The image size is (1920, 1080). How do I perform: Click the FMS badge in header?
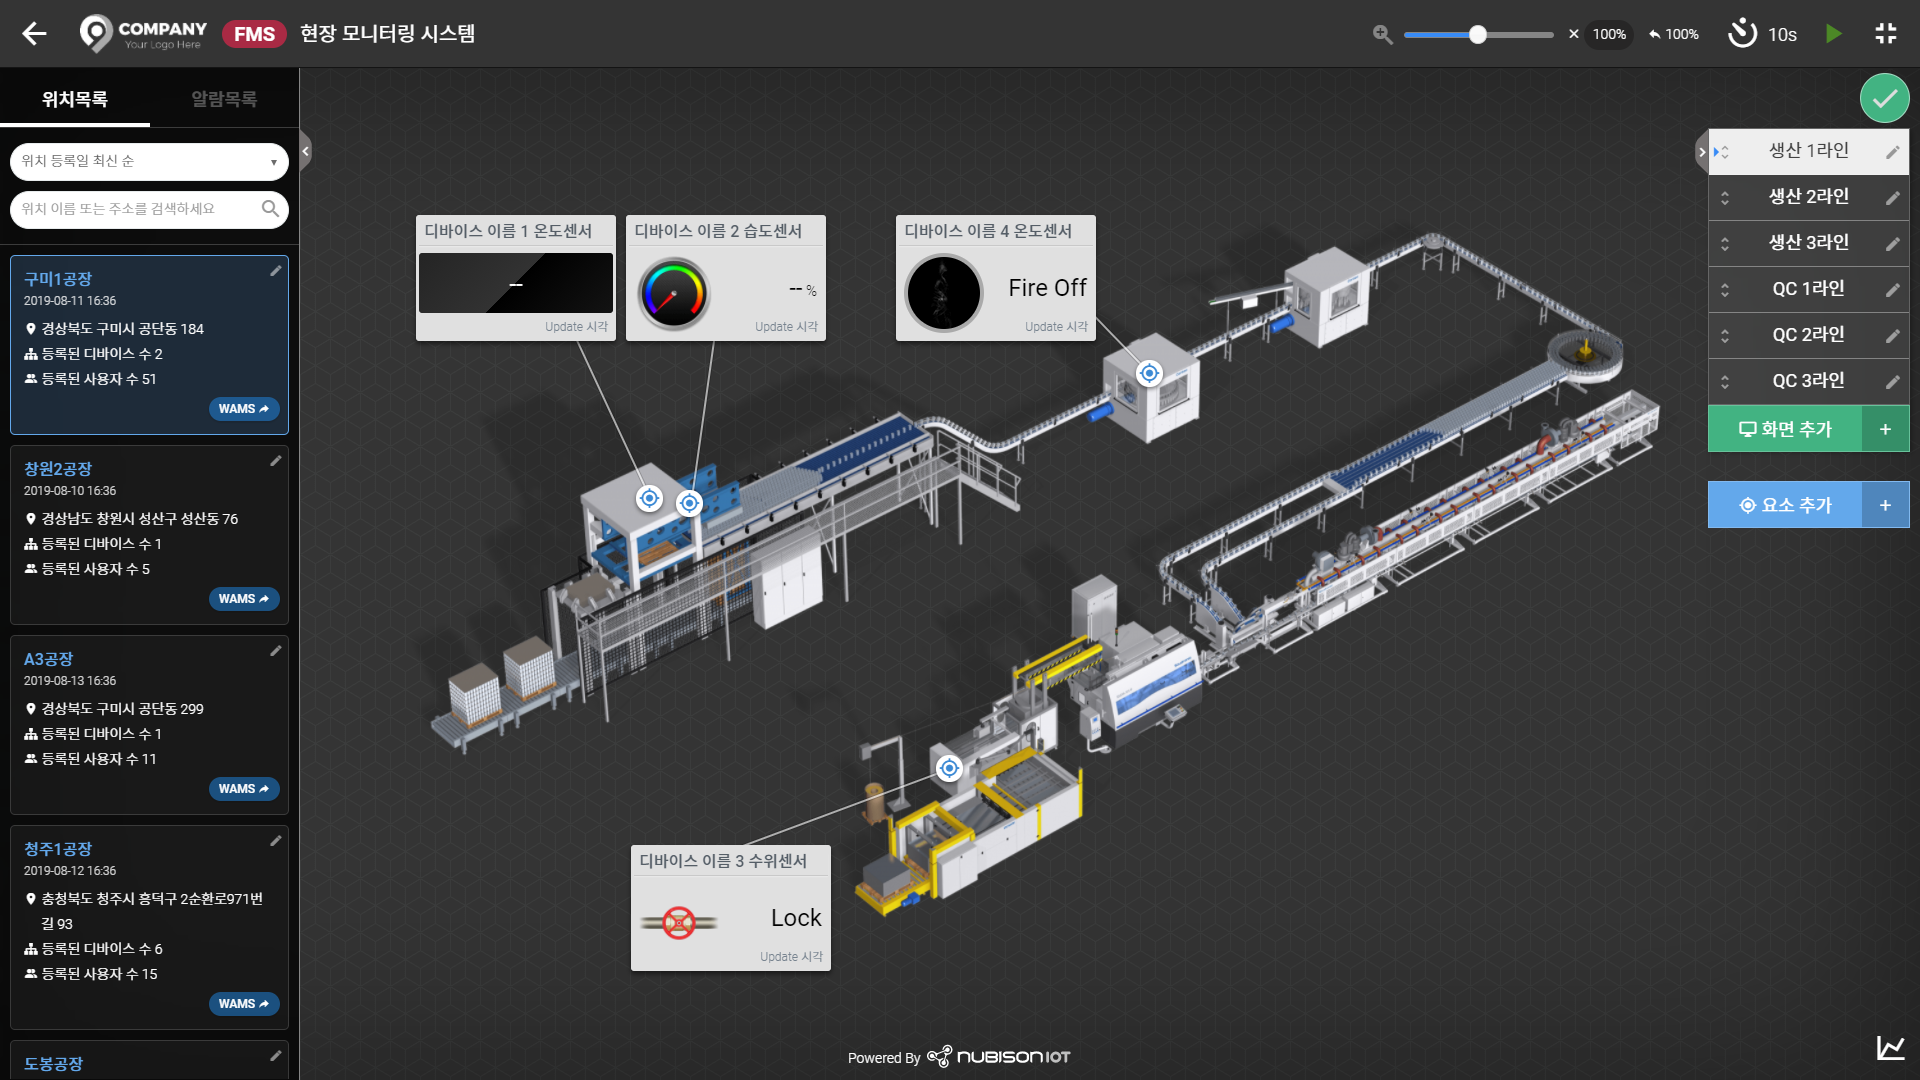coord(254,34)
